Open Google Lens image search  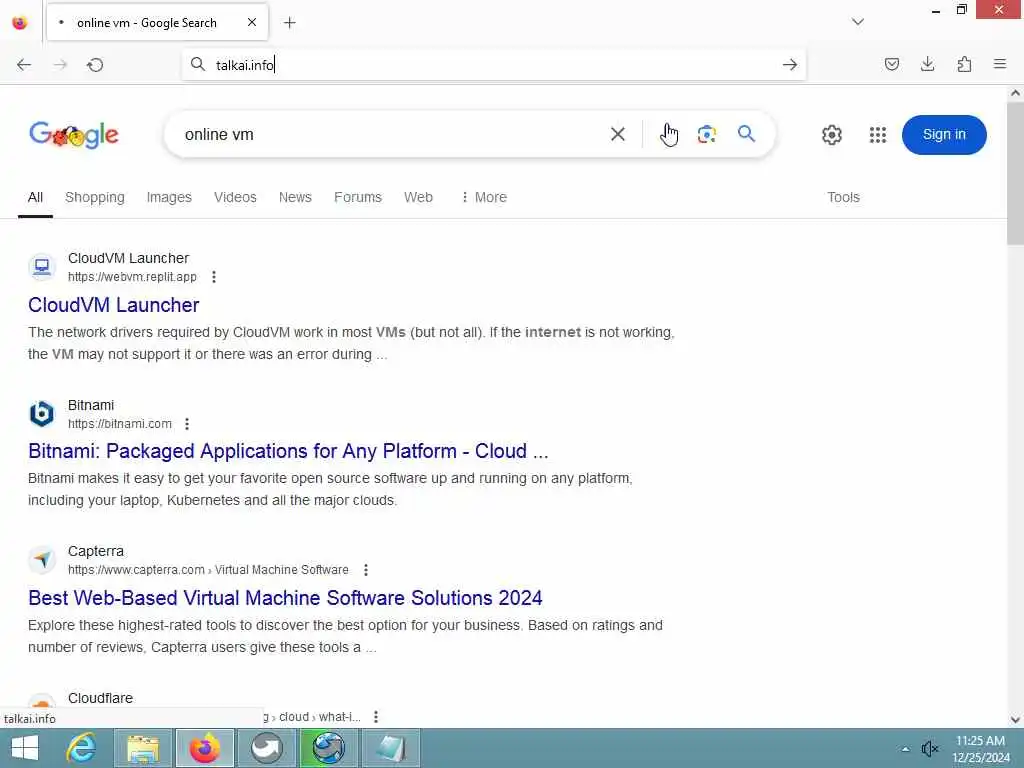707,135
